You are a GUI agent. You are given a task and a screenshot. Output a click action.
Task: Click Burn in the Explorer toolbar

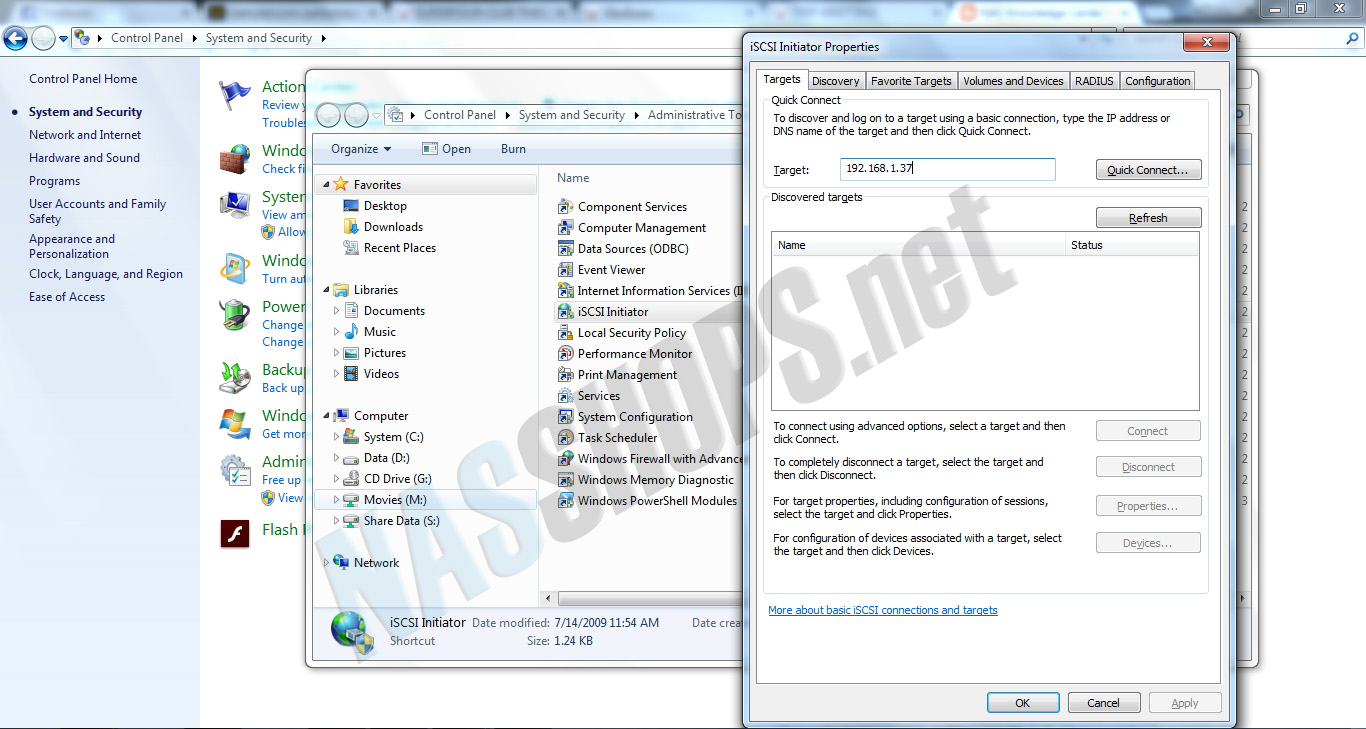point(513,149)
